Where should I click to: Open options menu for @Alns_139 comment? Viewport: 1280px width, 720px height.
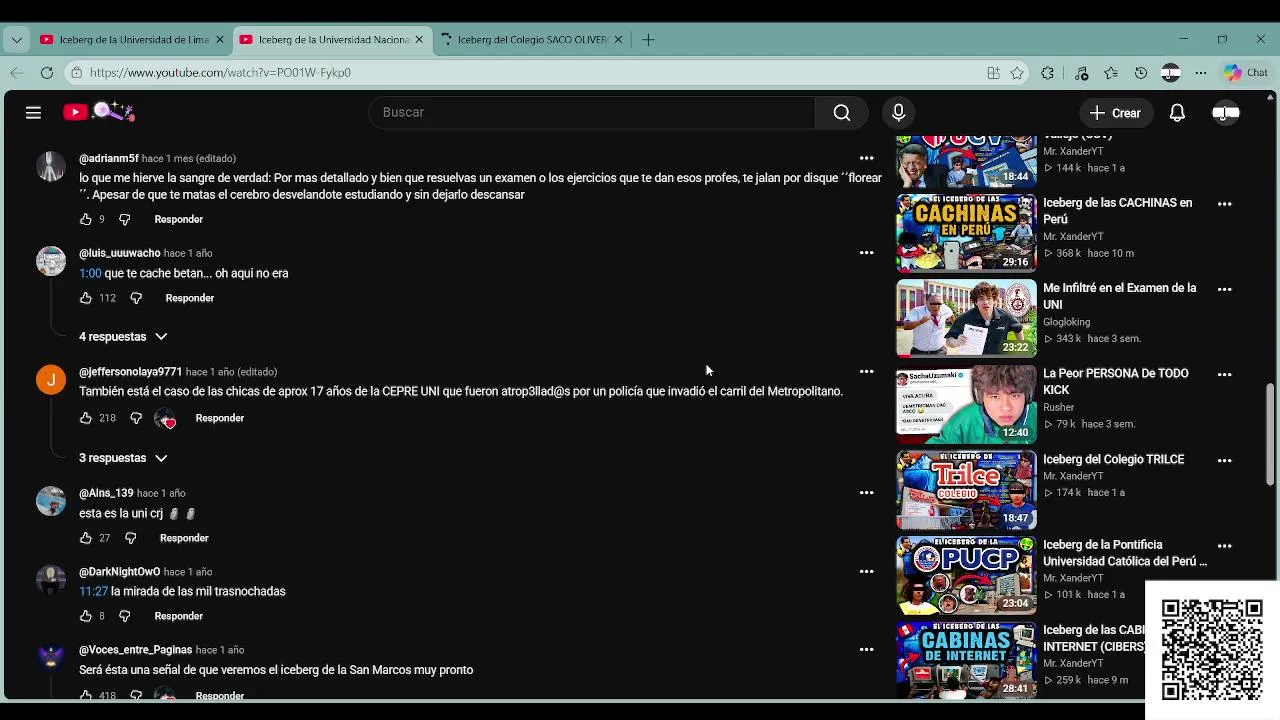click(866, 493)
